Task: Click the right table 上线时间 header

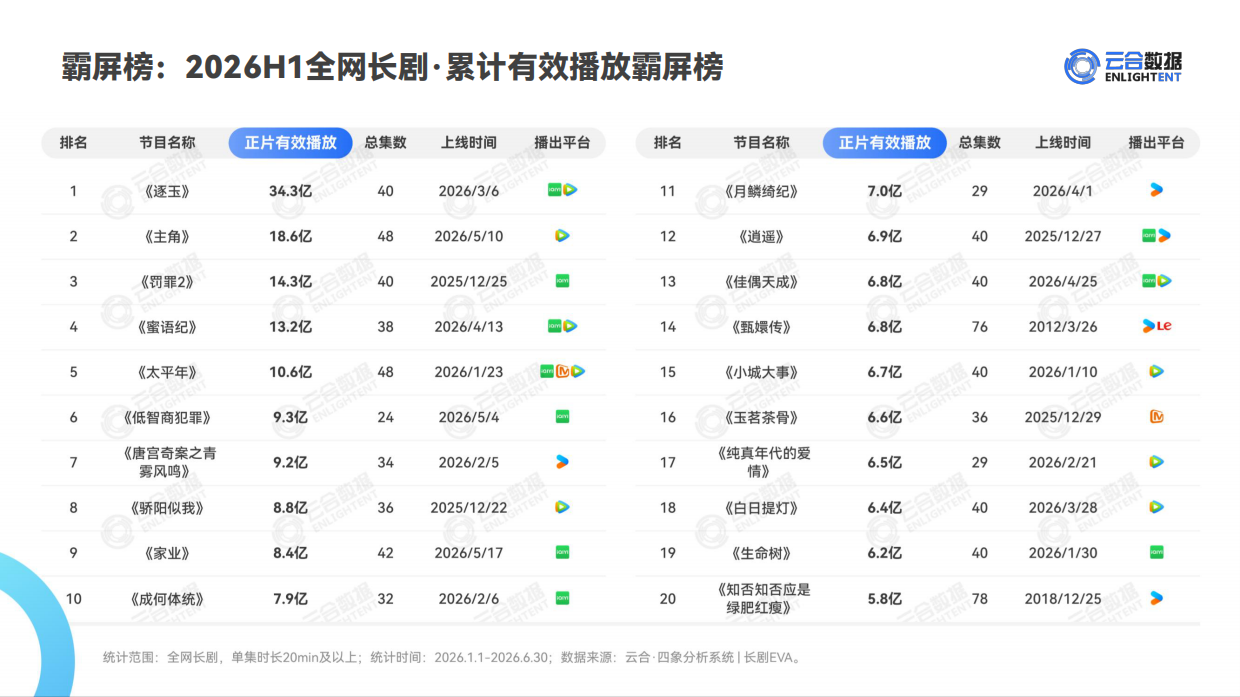Action: (1063, 143)
